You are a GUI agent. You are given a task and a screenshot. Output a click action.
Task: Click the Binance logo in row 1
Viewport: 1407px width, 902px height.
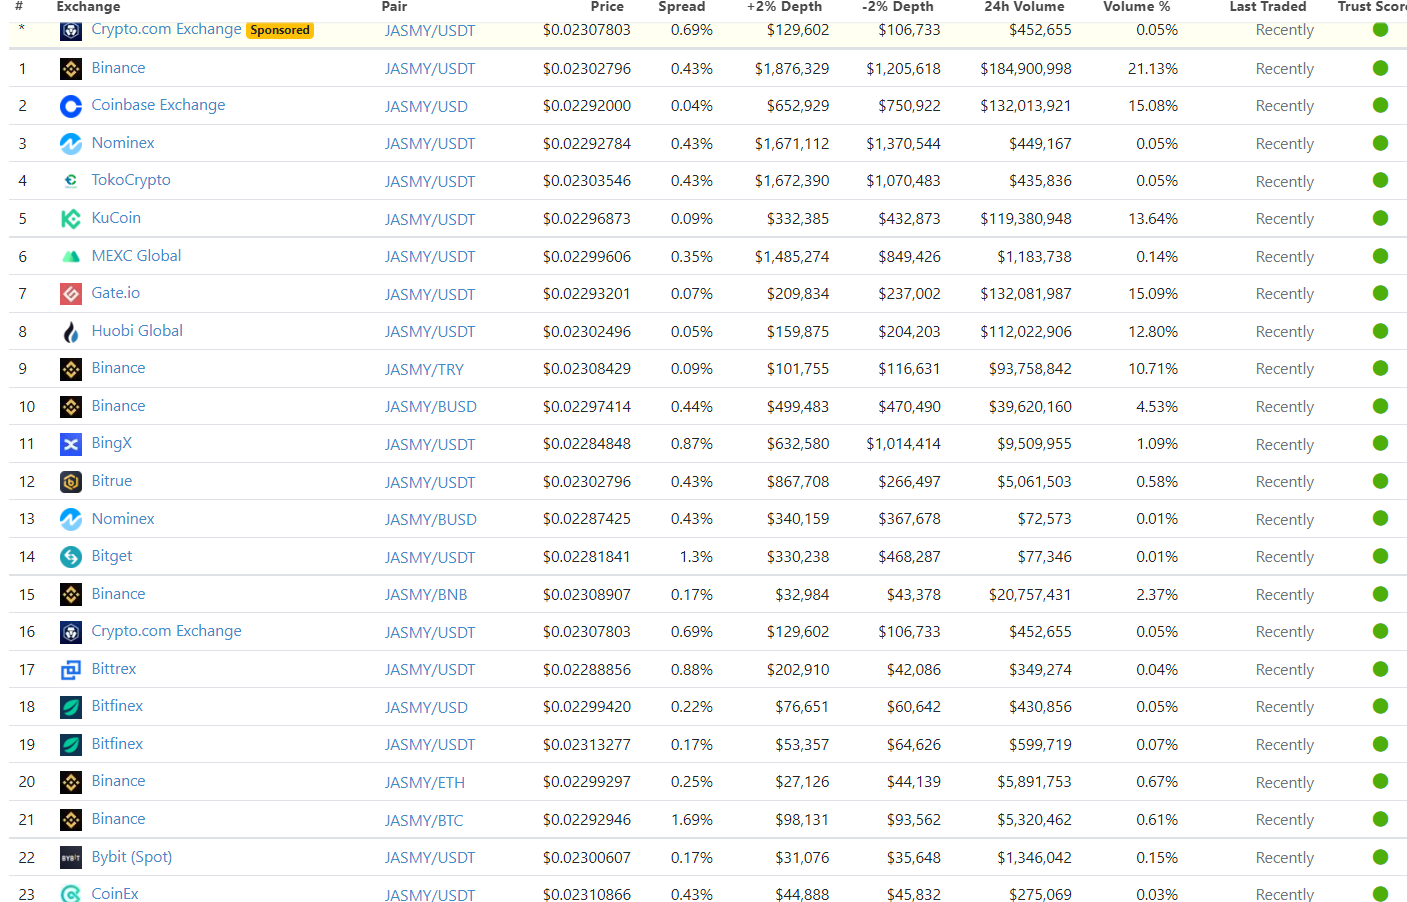[71, 69]
